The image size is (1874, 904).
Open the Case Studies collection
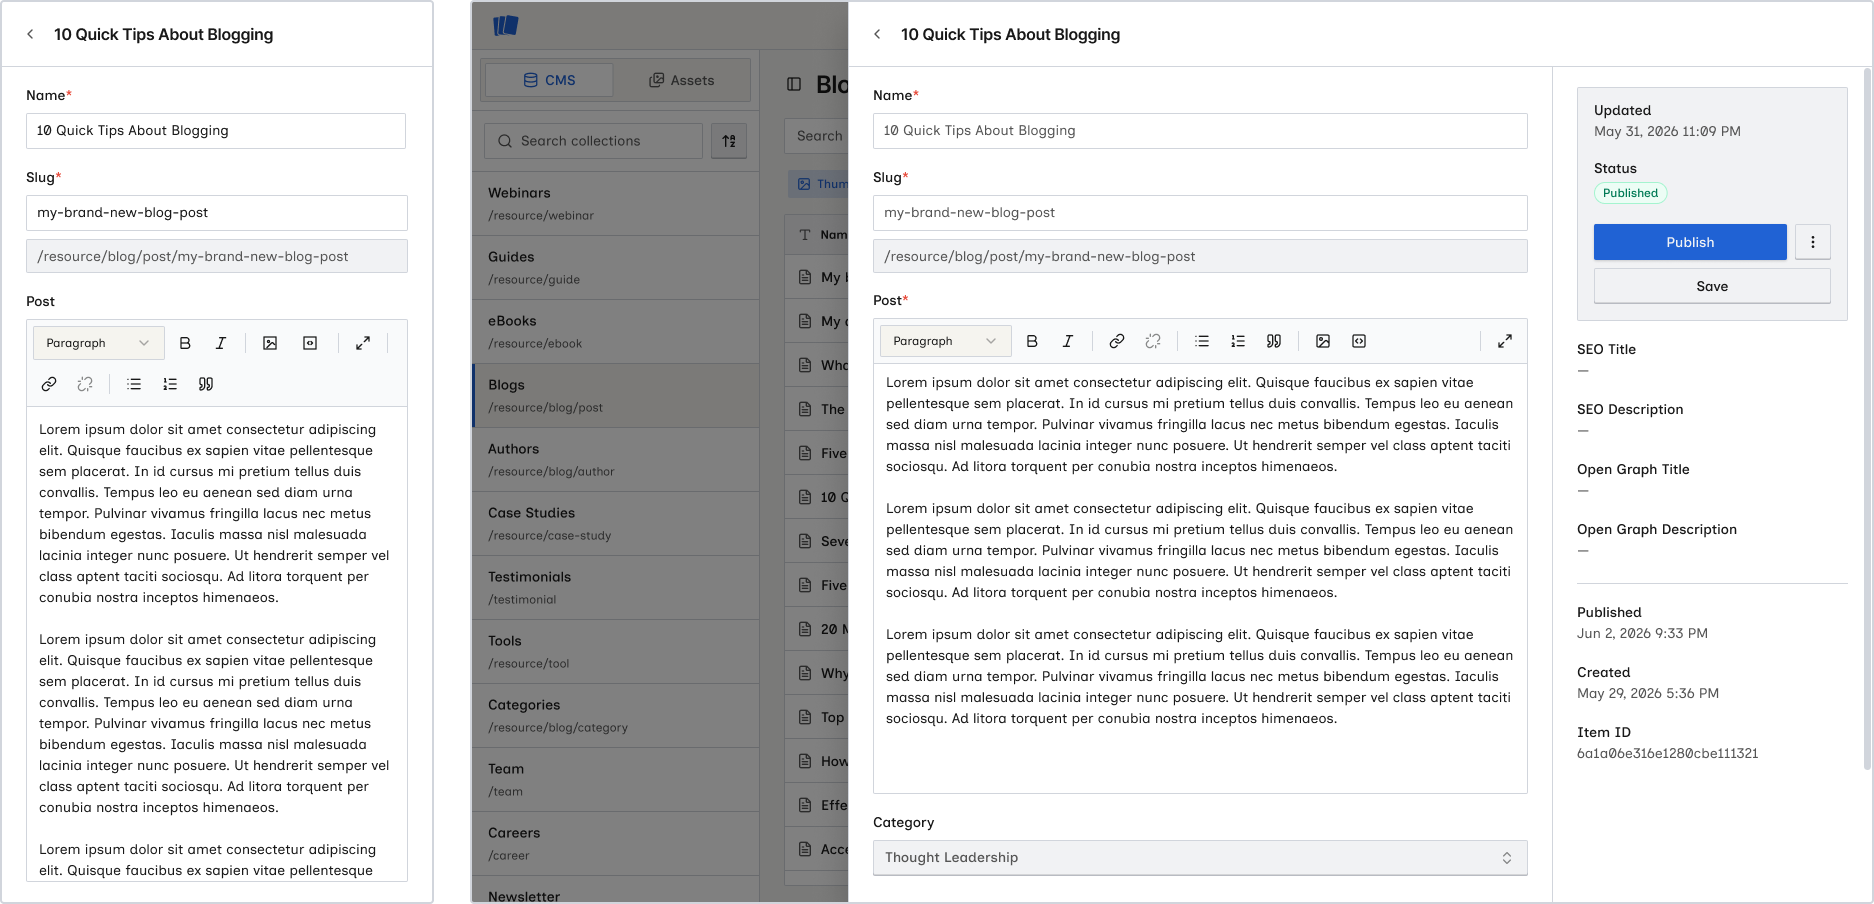[616, 524]
